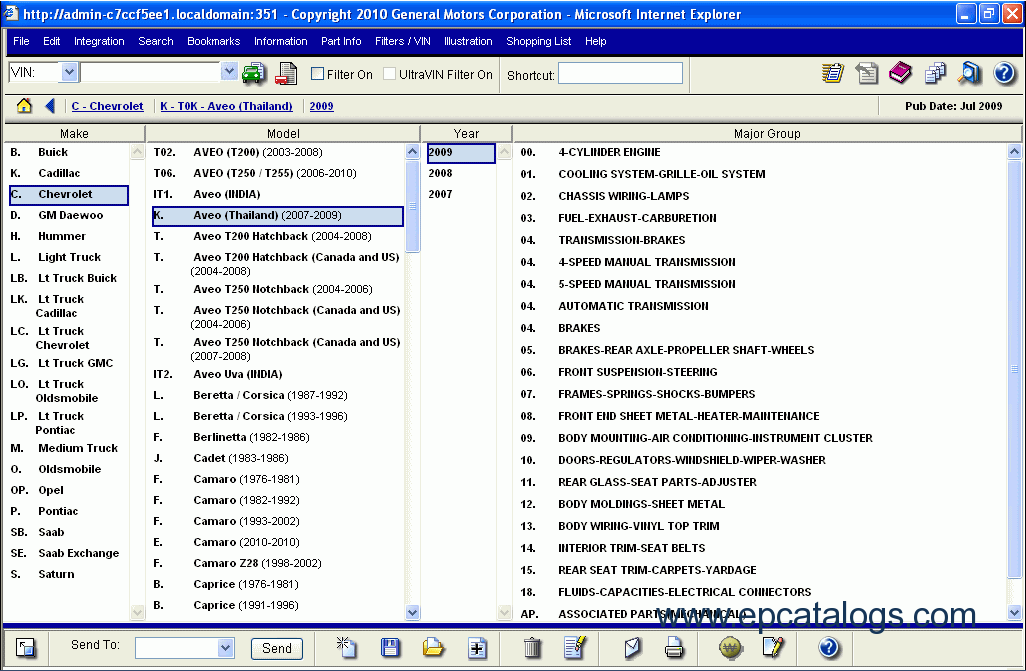This screenshot has height=671, width=1026.
Task: Click the gray list page icon in top toolbar
Action: point(866,73)
